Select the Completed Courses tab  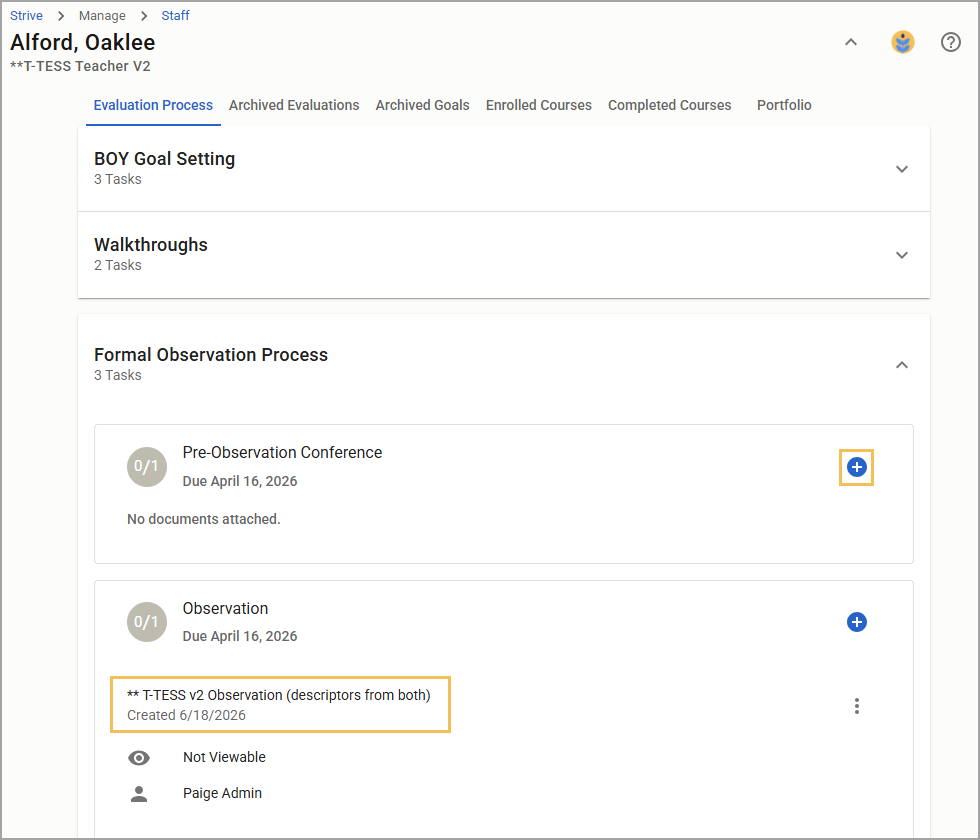669,105
